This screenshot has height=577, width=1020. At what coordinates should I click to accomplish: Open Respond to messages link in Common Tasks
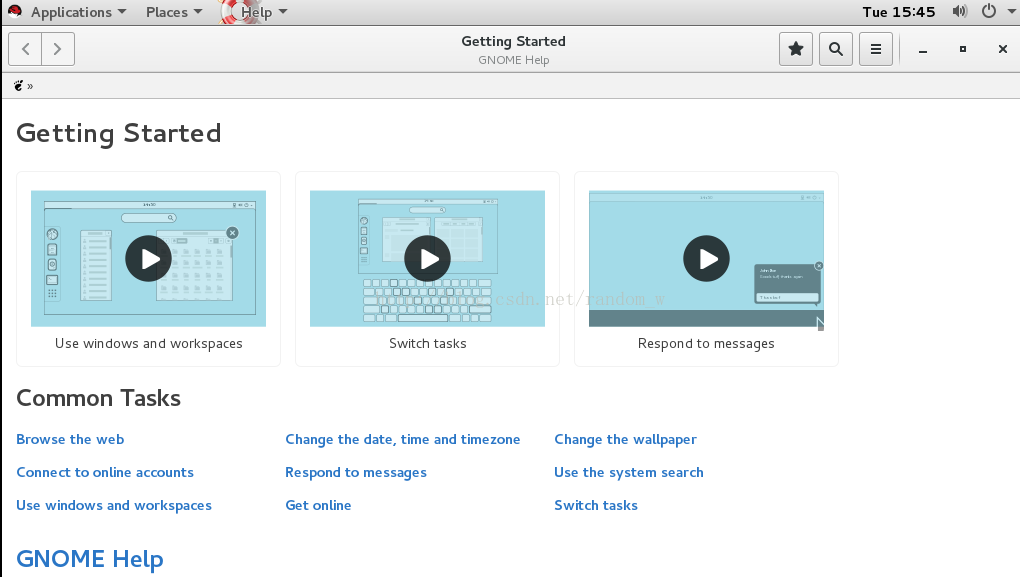click(x=356, y=472)
